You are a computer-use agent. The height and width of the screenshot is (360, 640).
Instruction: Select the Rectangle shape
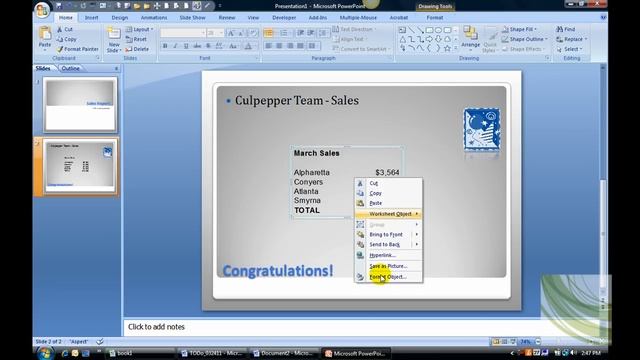coord(429,30)
